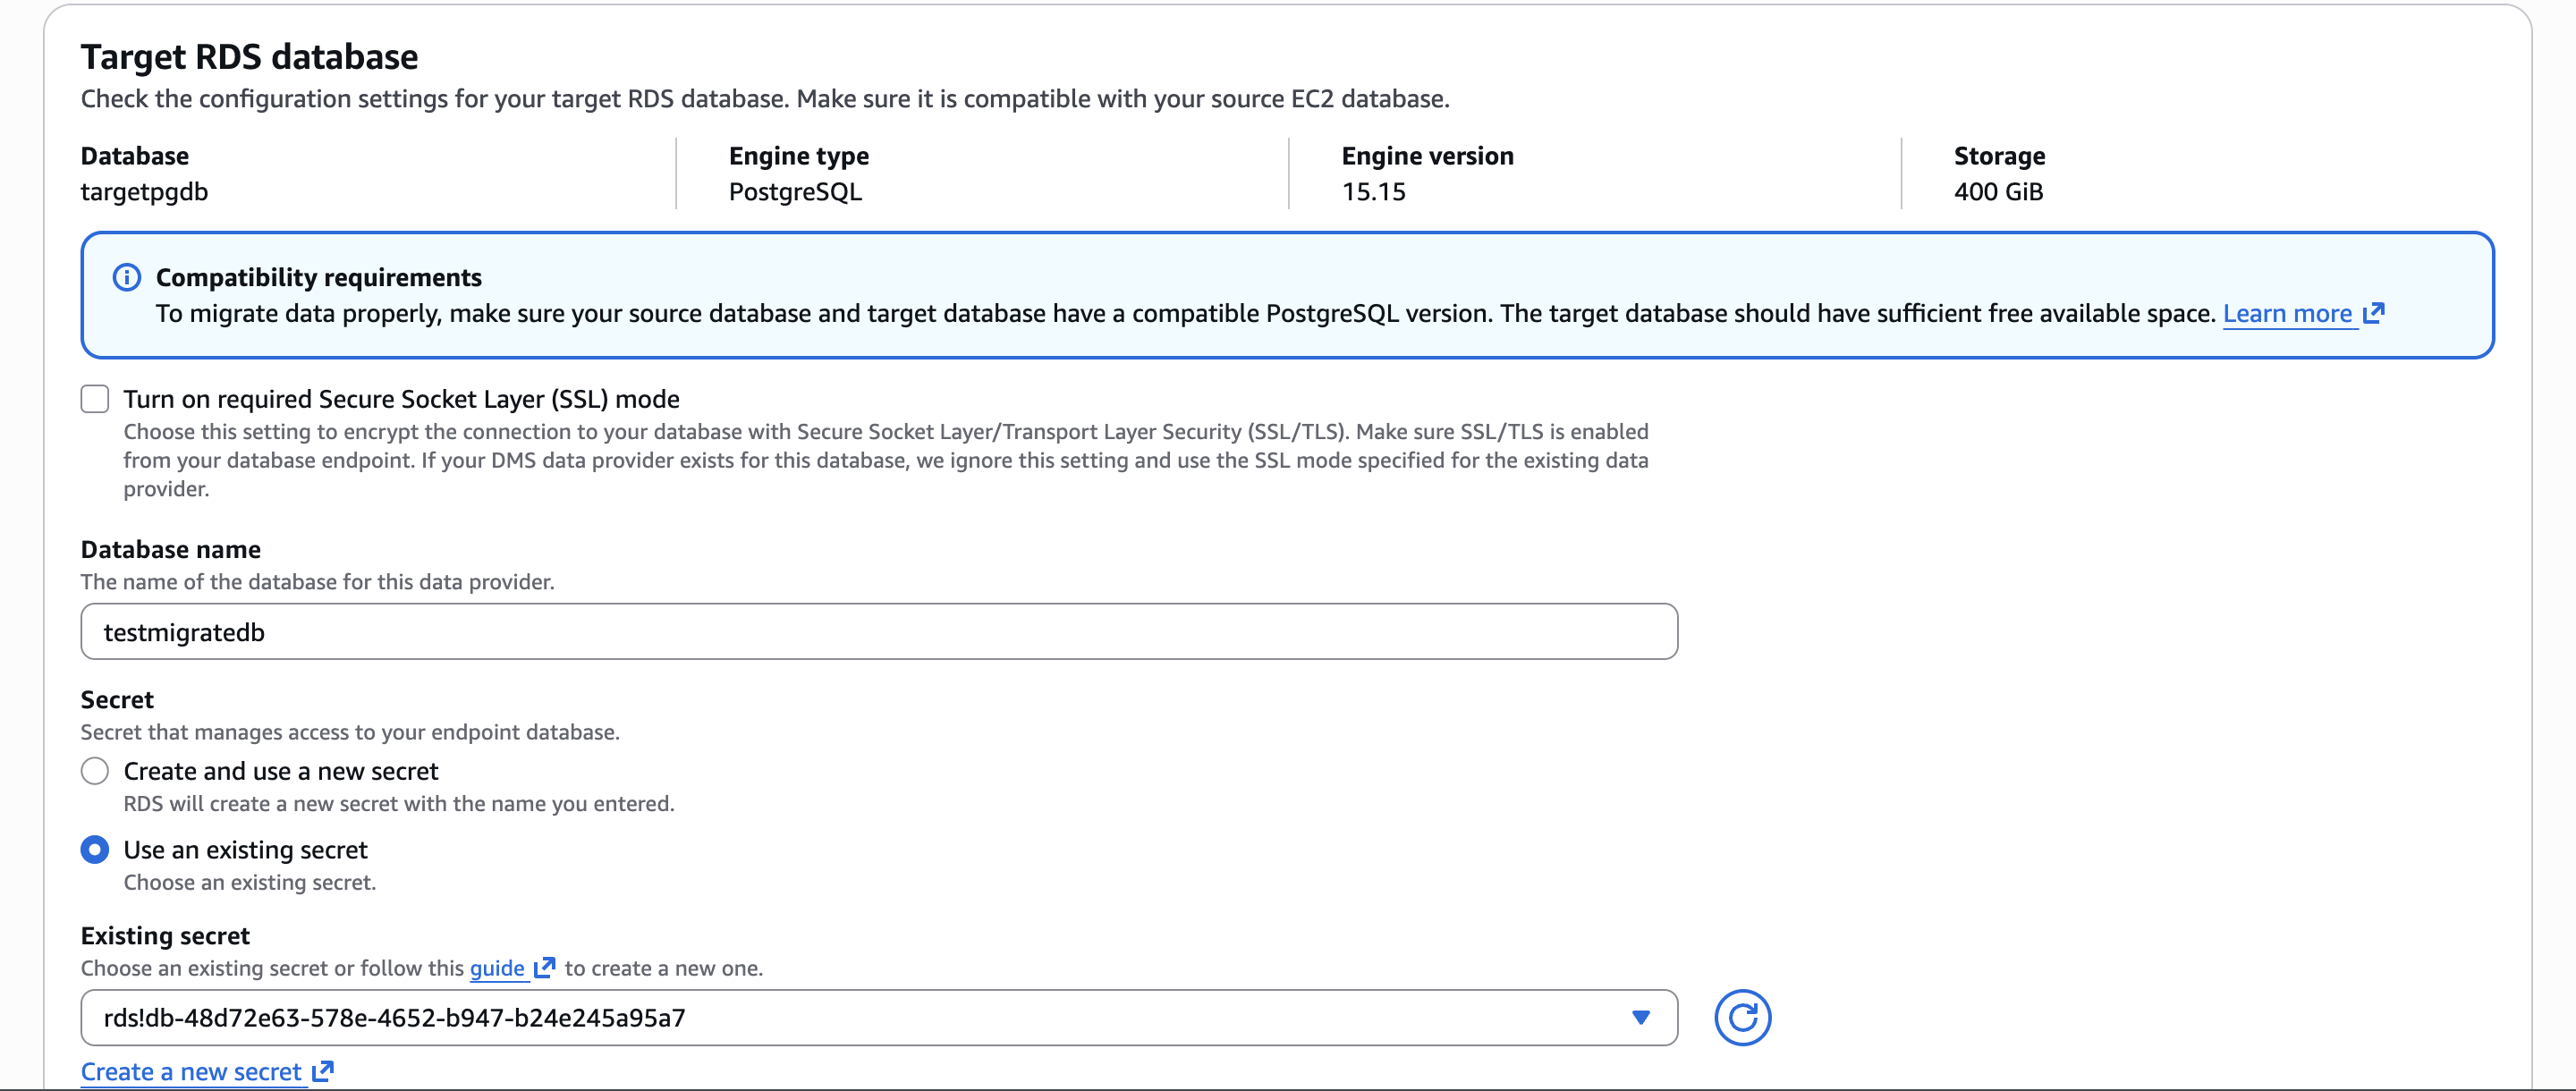Click the Engine version column label
The height and width of the screenshot is (1091, 2576).
tap(1427, 156)
